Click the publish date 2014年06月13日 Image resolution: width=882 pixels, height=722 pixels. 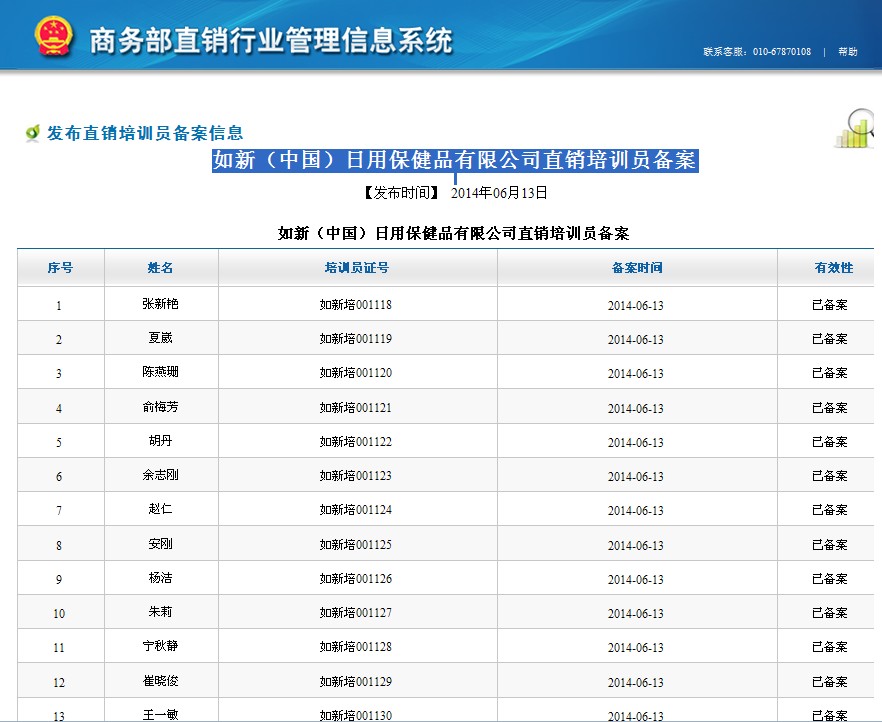click(499, 193)
